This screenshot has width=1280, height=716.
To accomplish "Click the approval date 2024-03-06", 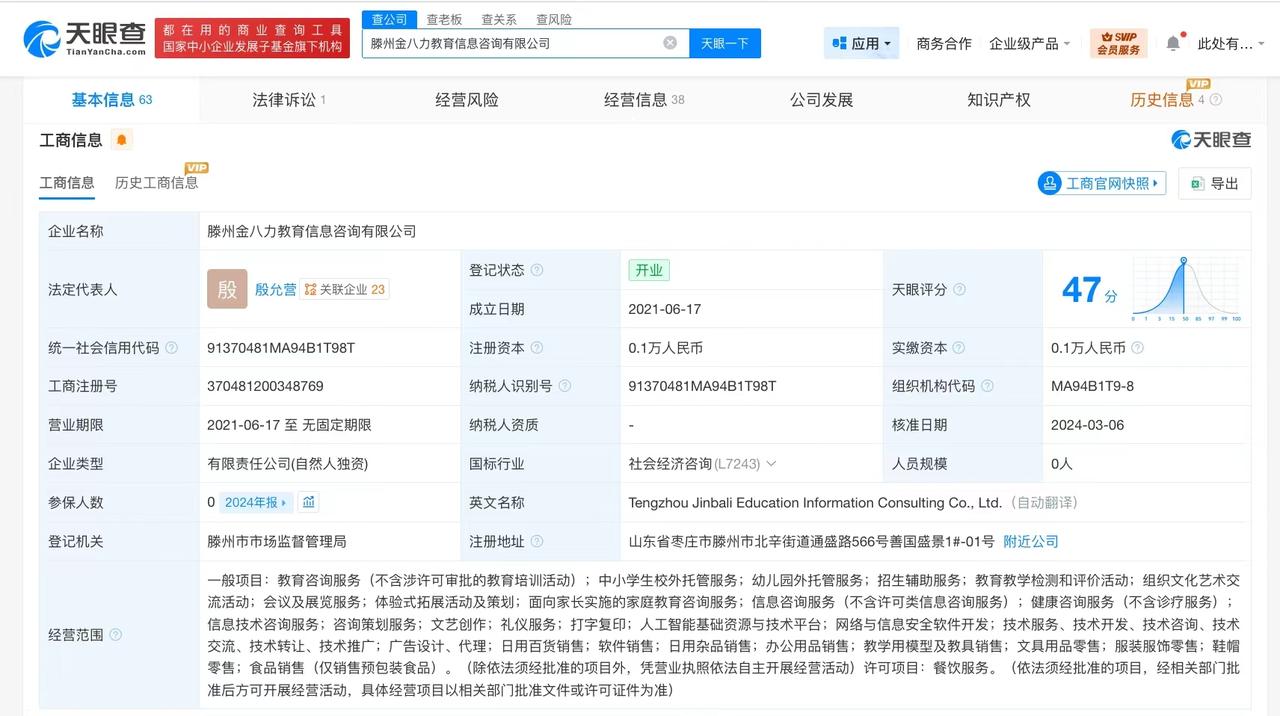I will (x=1087, y=425).
